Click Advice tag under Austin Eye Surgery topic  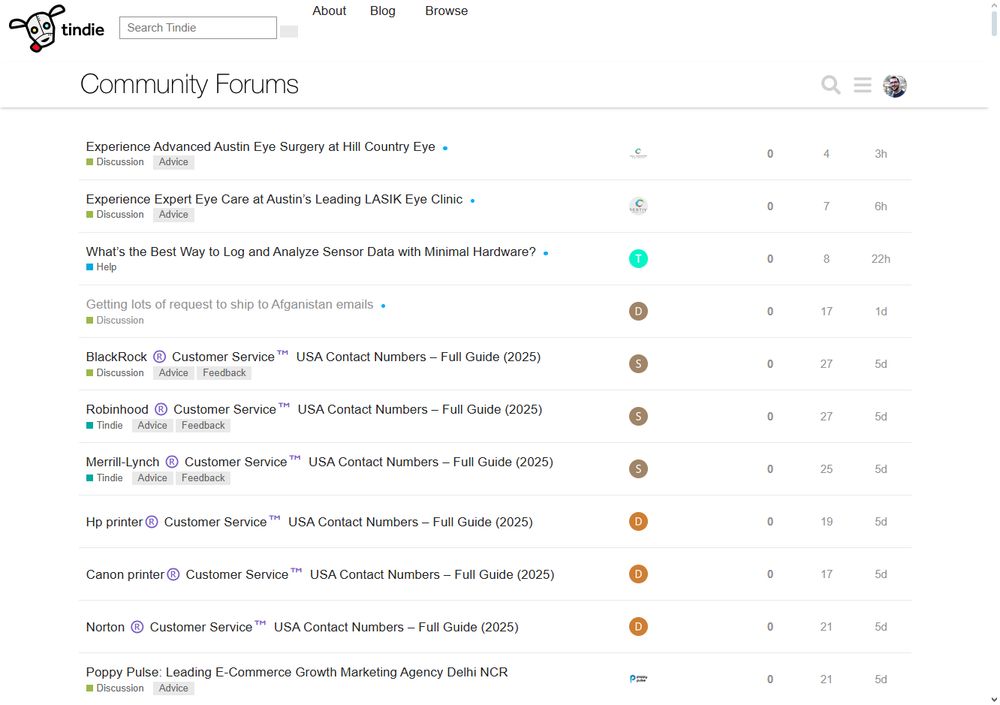coord(173,162)
